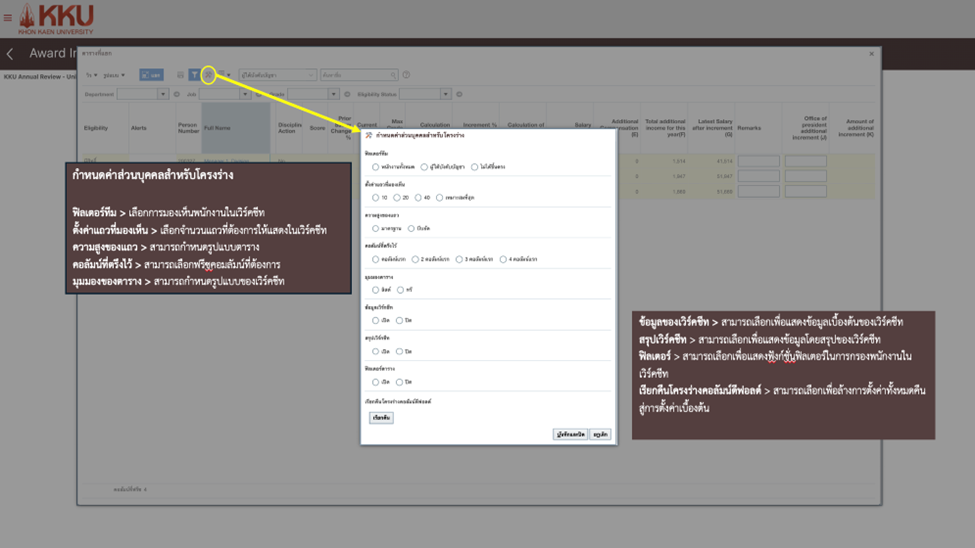Open the second menu in the worksheet toolbar

pos(115,75)
